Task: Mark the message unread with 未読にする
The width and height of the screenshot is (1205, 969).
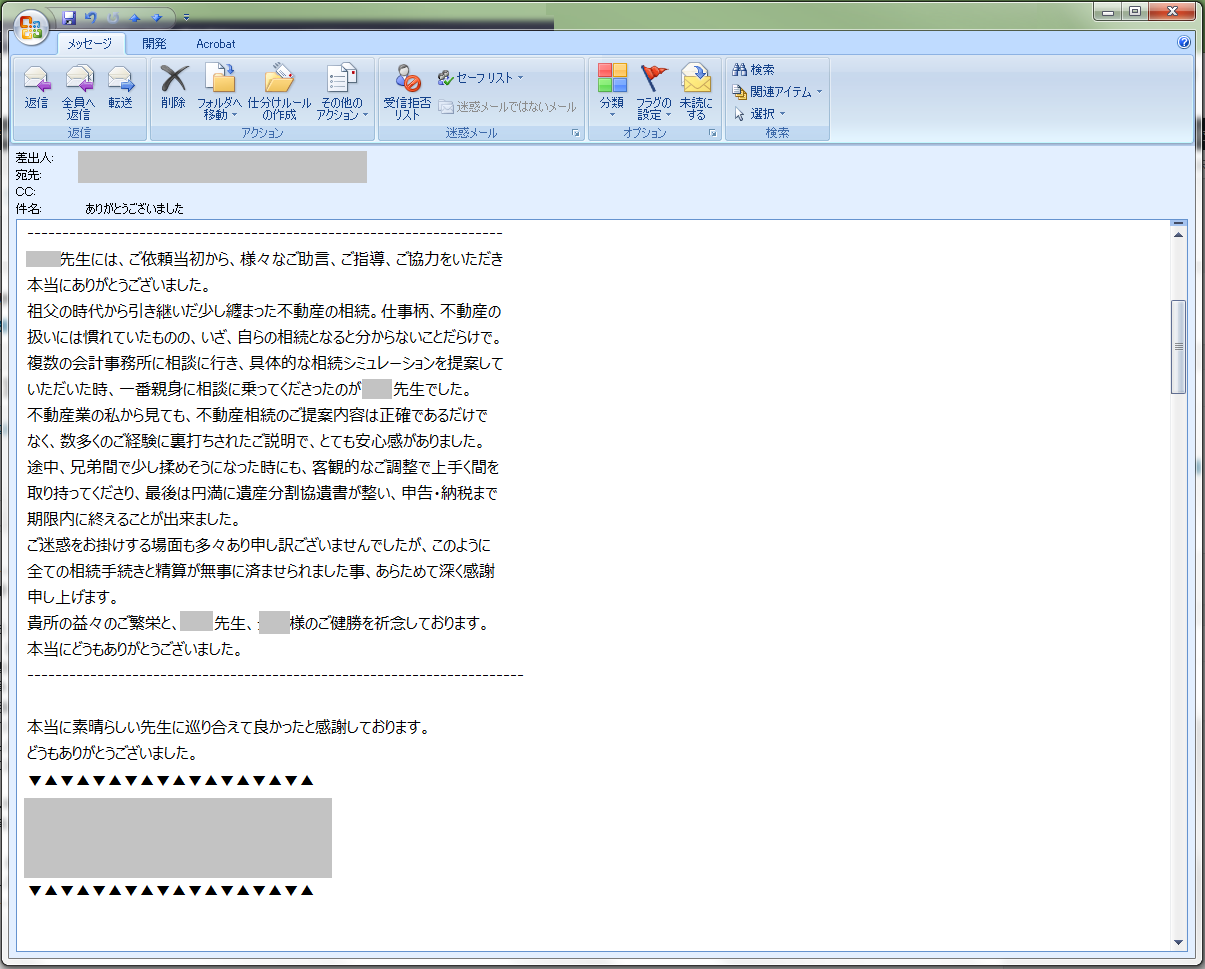Action: tap(696, 91)
